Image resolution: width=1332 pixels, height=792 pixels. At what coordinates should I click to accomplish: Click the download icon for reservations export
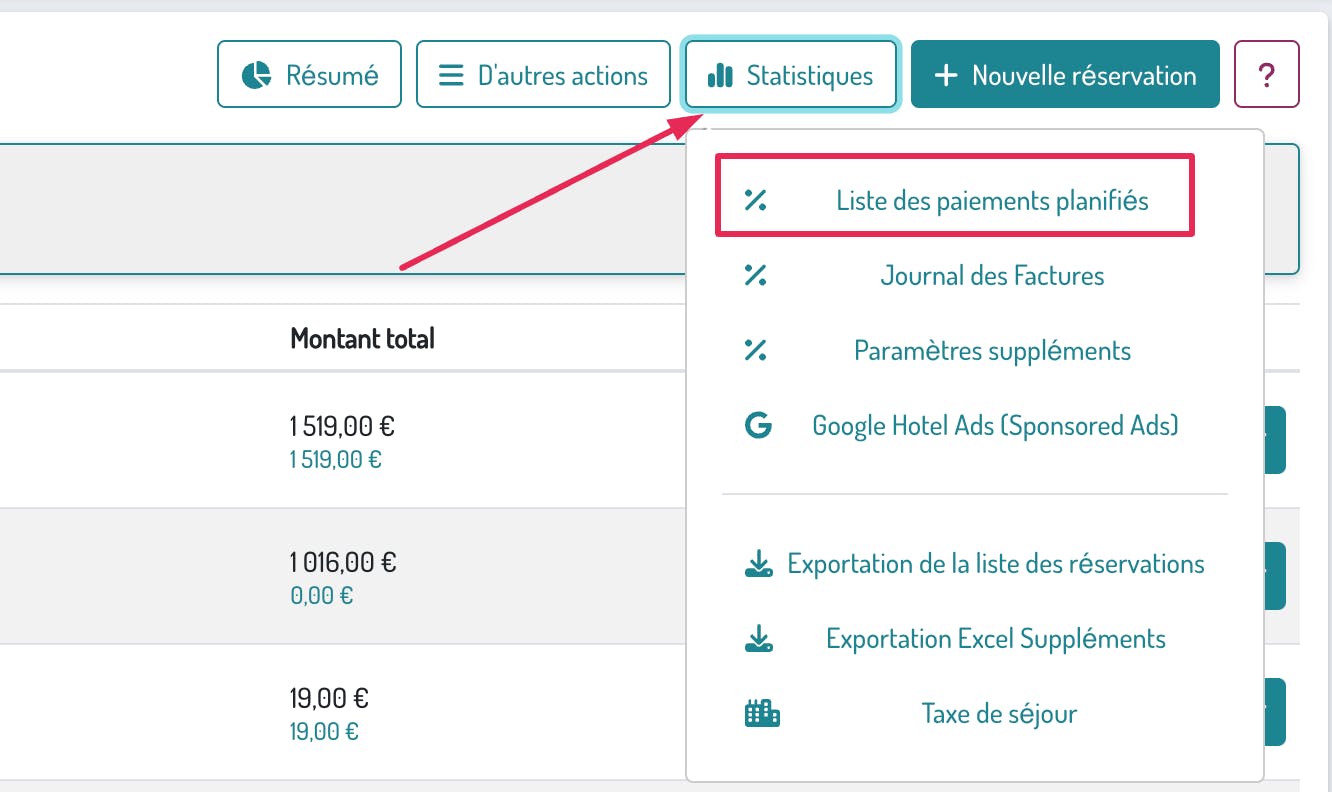759,564
